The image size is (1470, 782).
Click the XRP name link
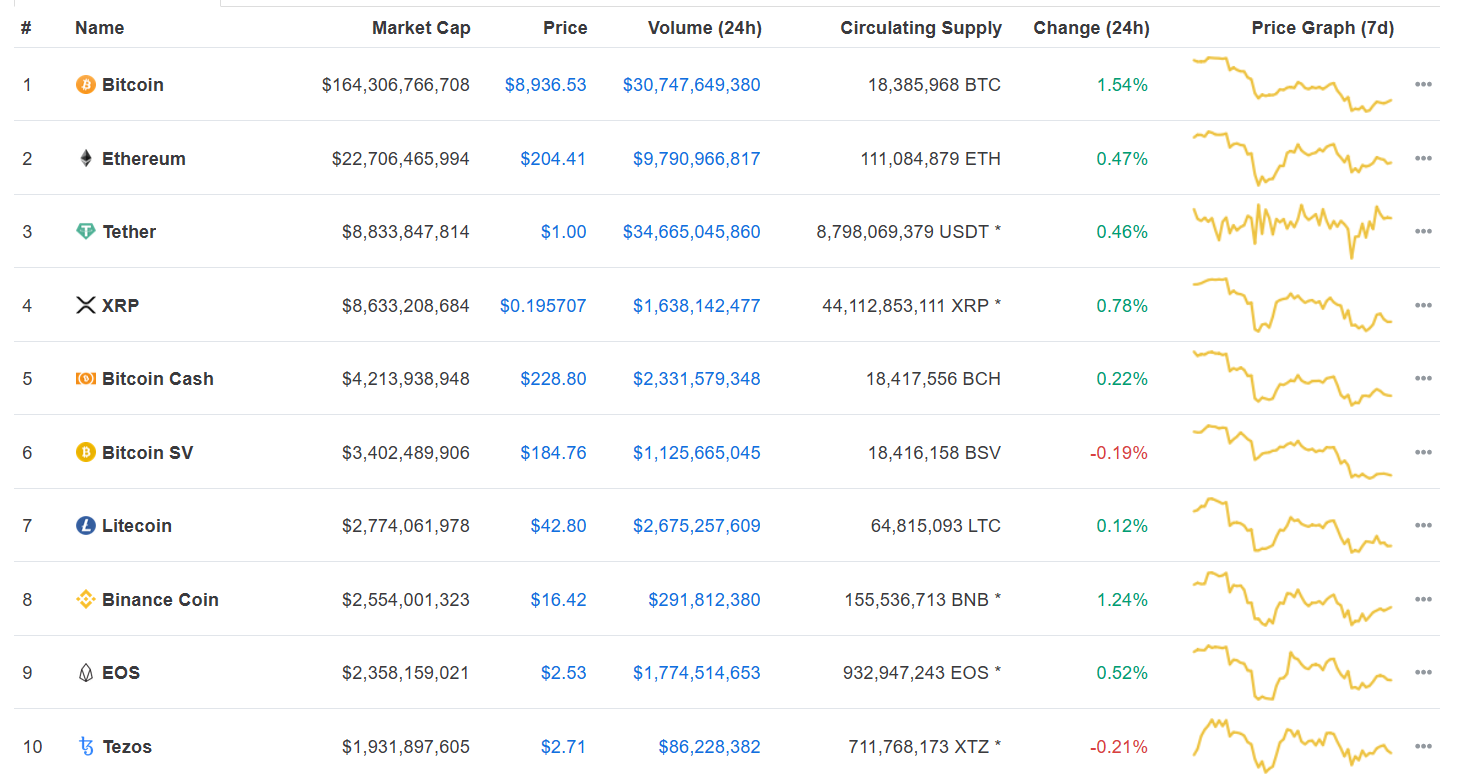click(121, 305)
